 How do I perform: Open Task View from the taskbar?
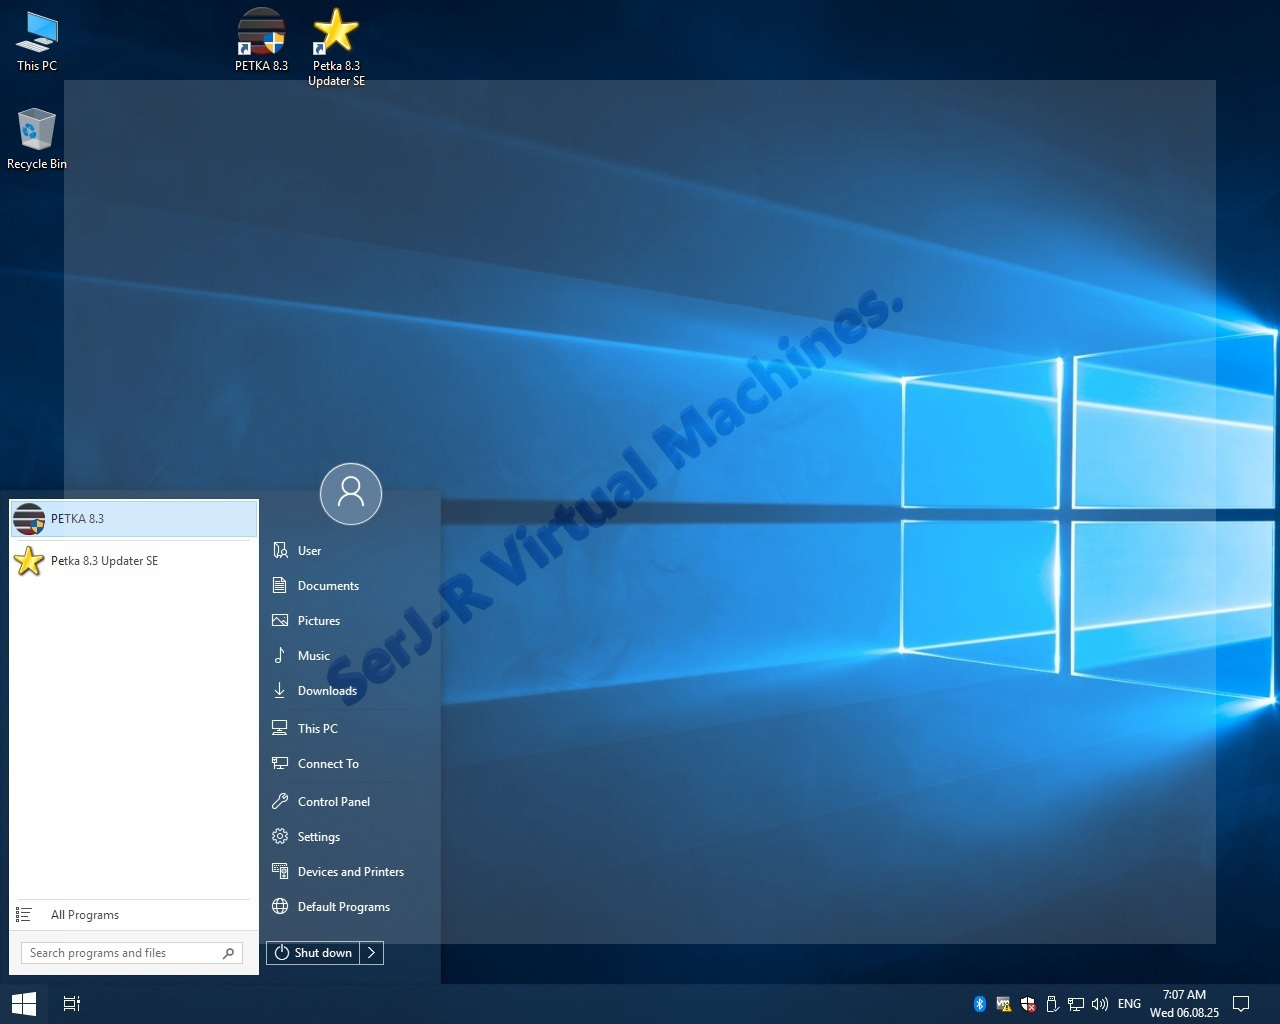coord(72,1003)
